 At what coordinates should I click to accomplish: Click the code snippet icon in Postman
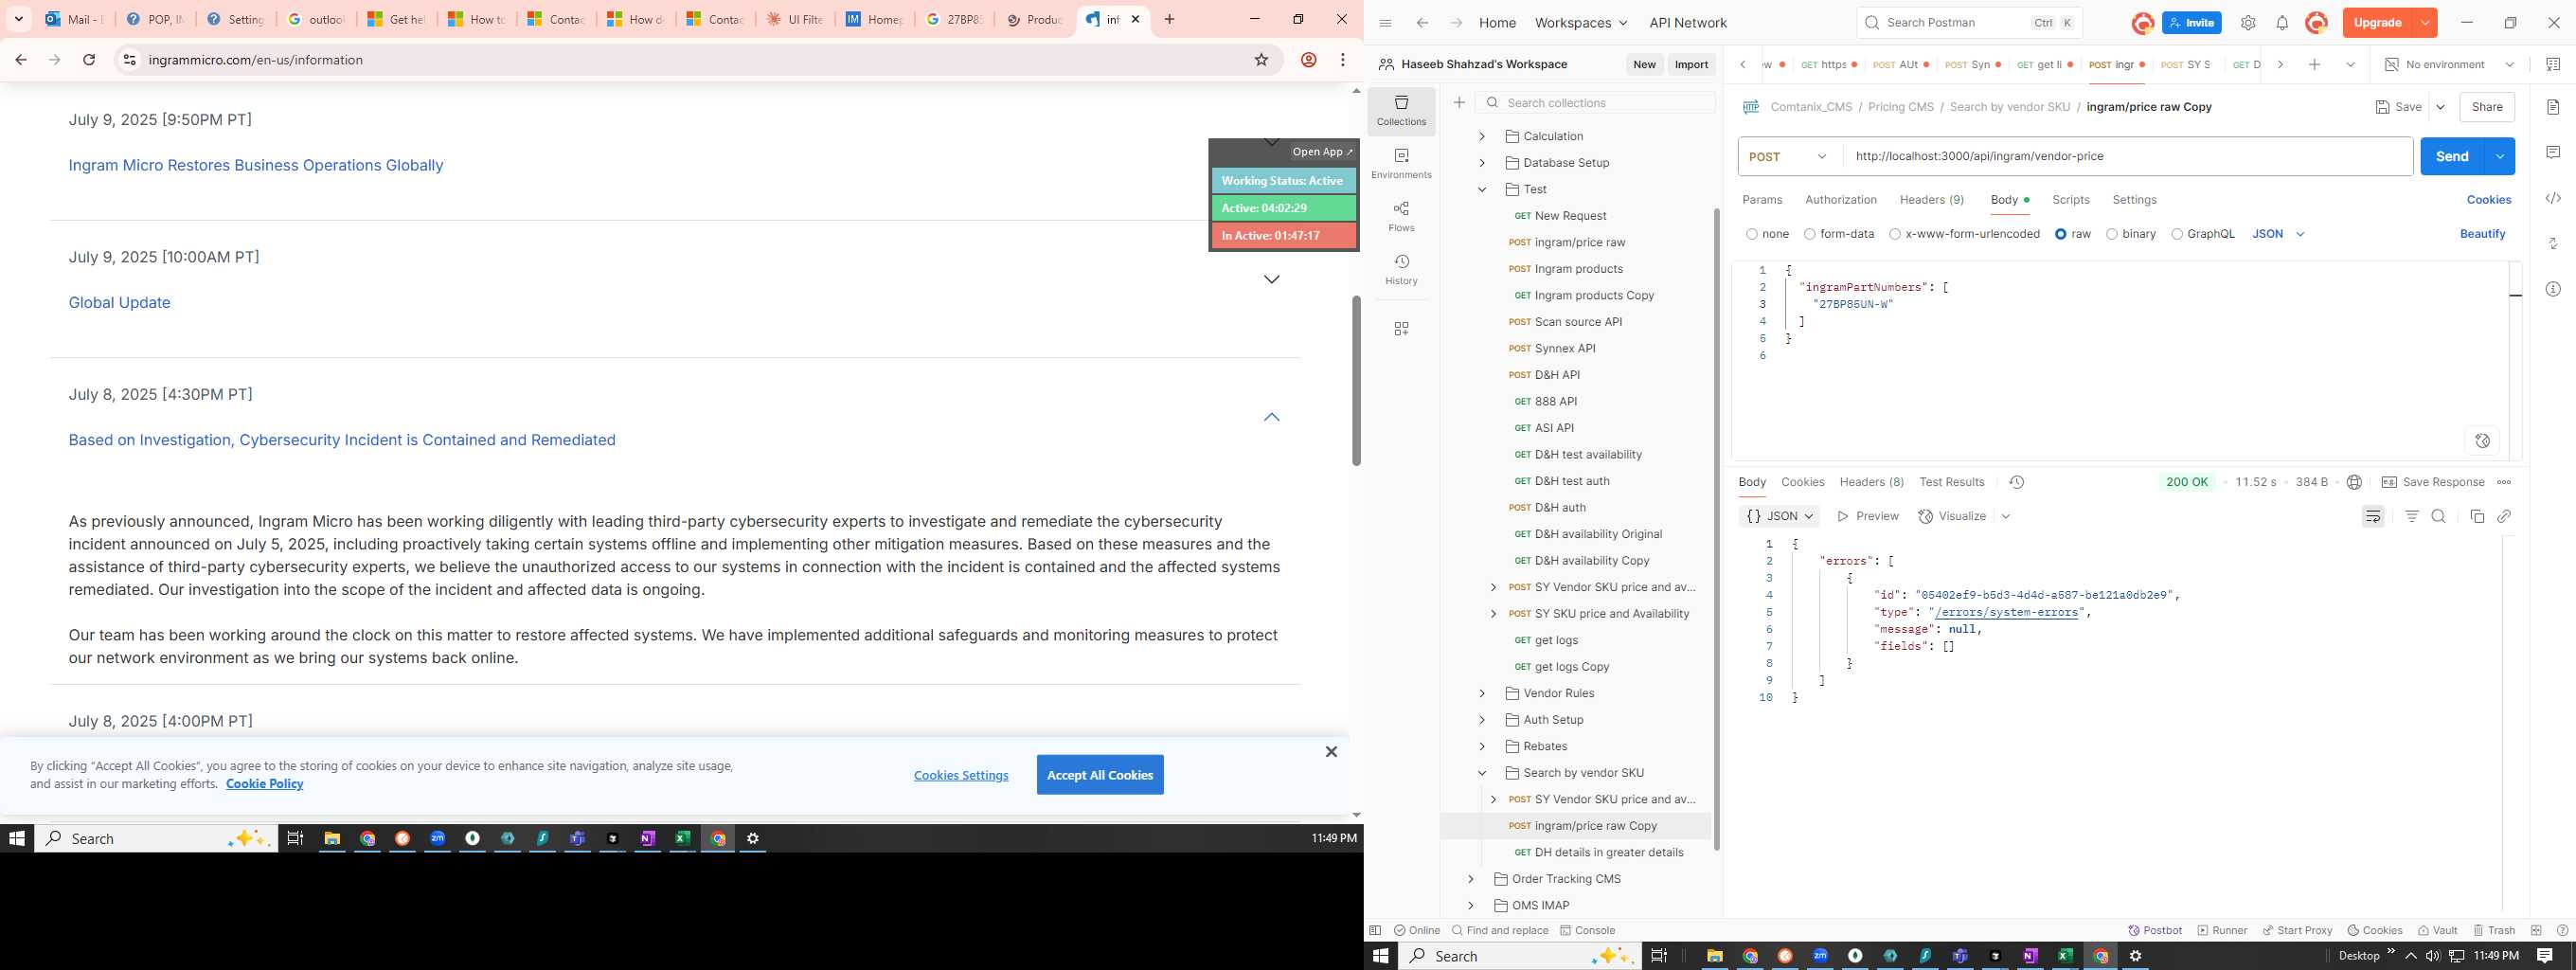coord(2553,198)
